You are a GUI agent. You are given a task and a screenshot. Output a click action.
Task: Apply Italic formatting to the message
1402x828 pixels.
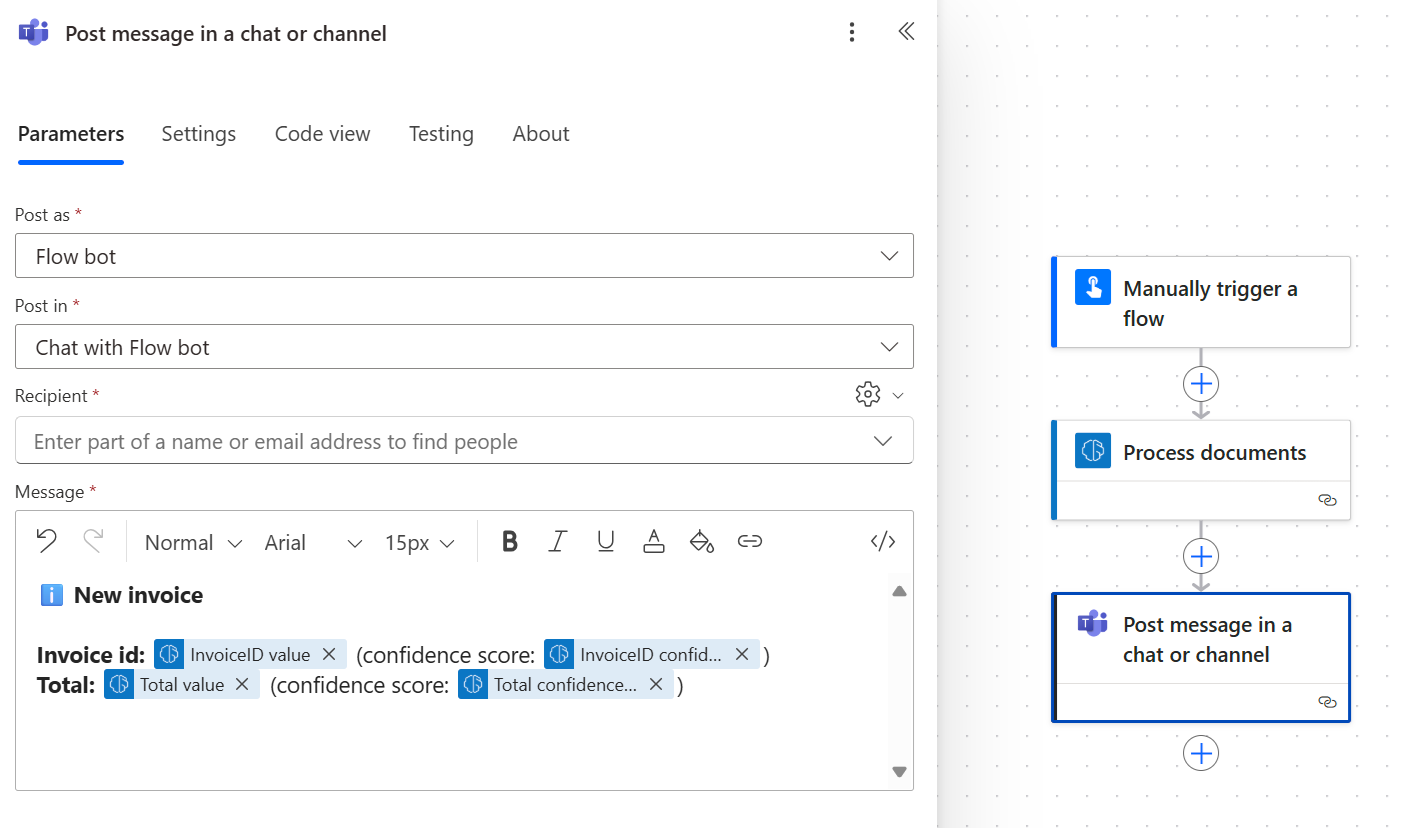[x=557, y=541]
